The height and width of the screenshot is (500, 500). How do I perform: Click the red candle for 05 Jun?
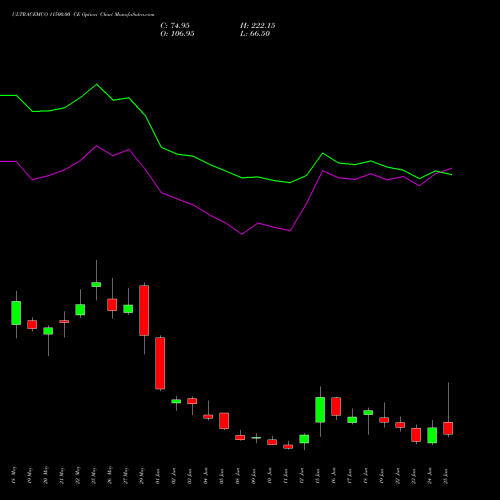pos(224,421)
